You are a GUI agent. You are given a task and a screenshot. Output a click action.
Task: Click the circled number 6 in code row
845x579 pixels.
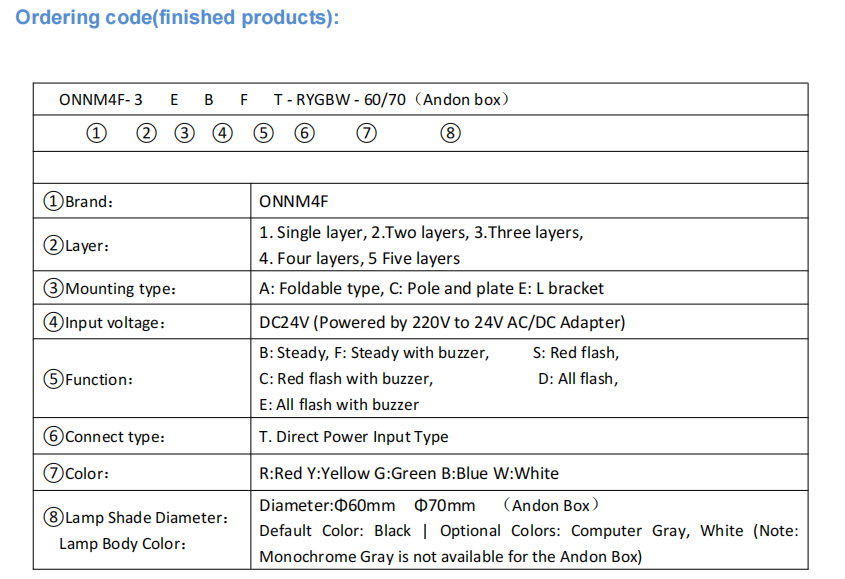(x=305, y=133)
